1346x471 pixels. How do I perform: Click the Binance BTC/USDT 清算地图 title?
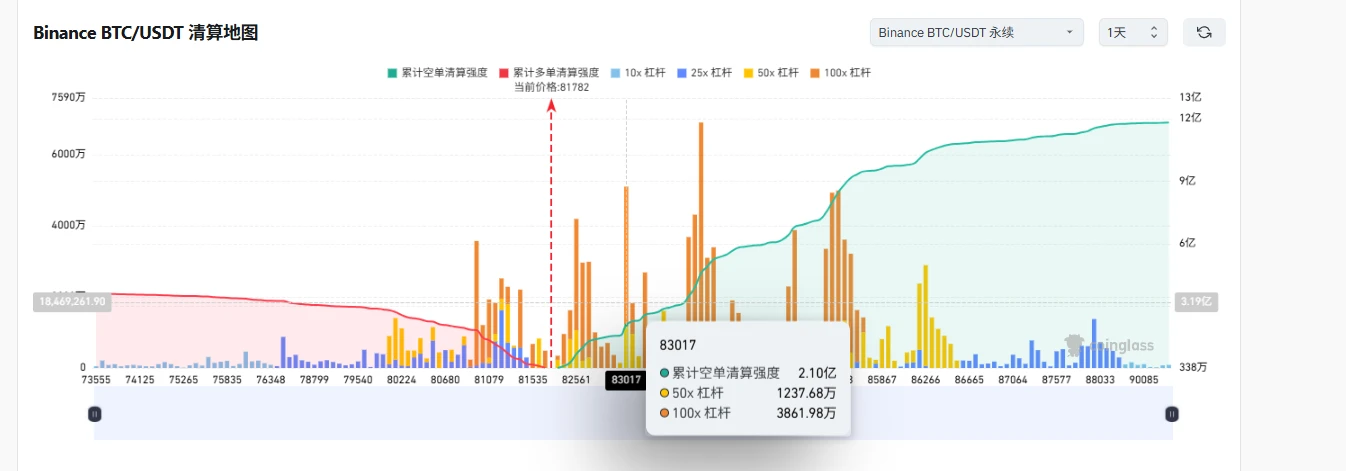click(146, 33)
